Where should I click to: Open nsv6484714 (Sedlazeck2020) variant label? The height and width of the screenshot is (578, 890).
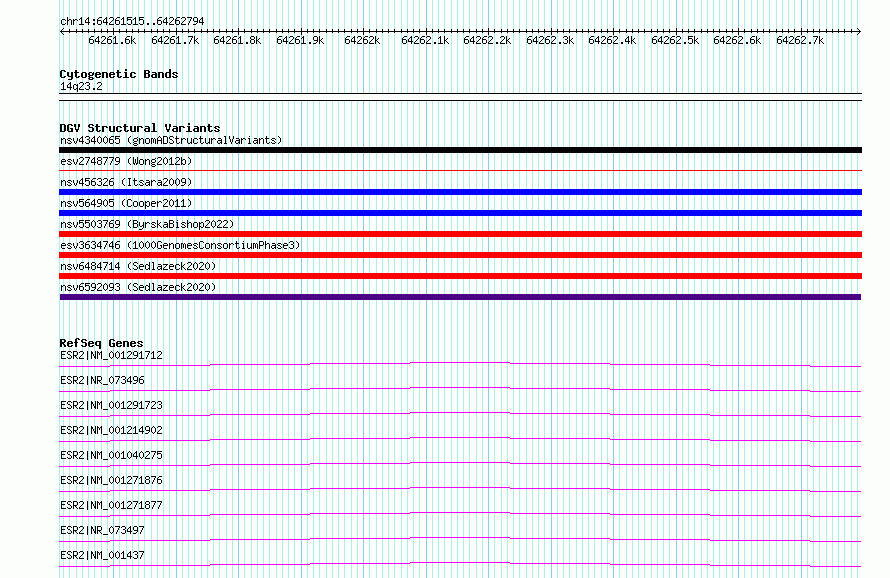click(138, 266)
